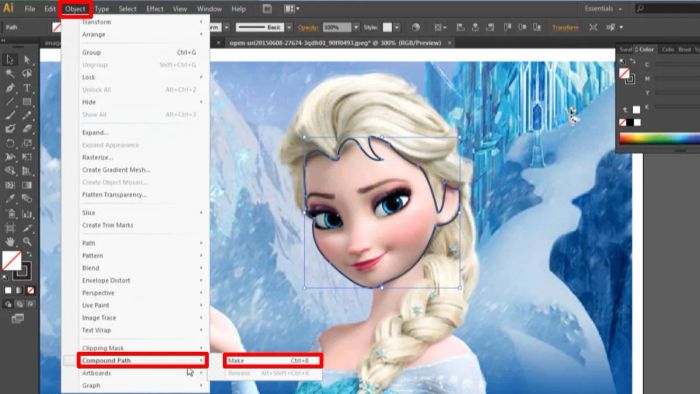
Task: Click the orange Transform link
Action: pos(565,27)
